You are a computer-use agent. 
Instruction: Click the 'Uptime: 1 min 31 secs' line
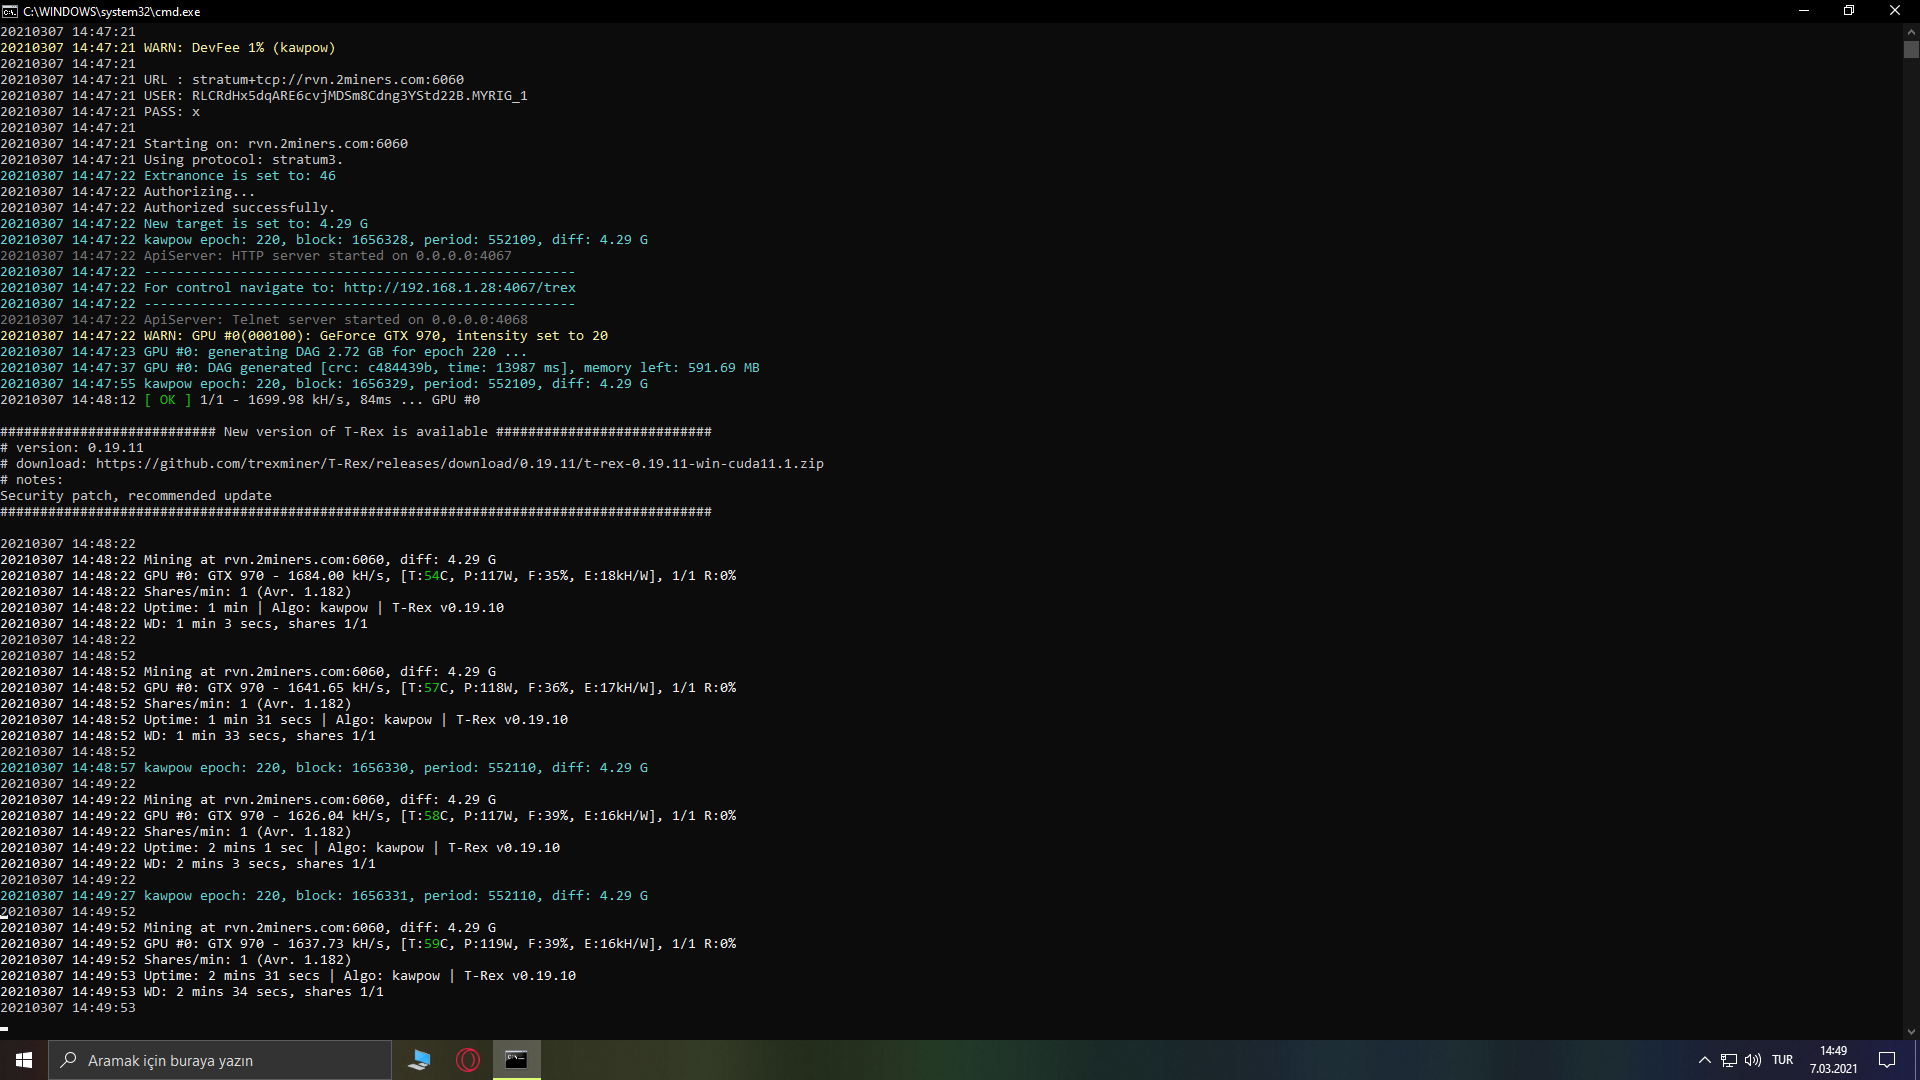tap(284, 720)
